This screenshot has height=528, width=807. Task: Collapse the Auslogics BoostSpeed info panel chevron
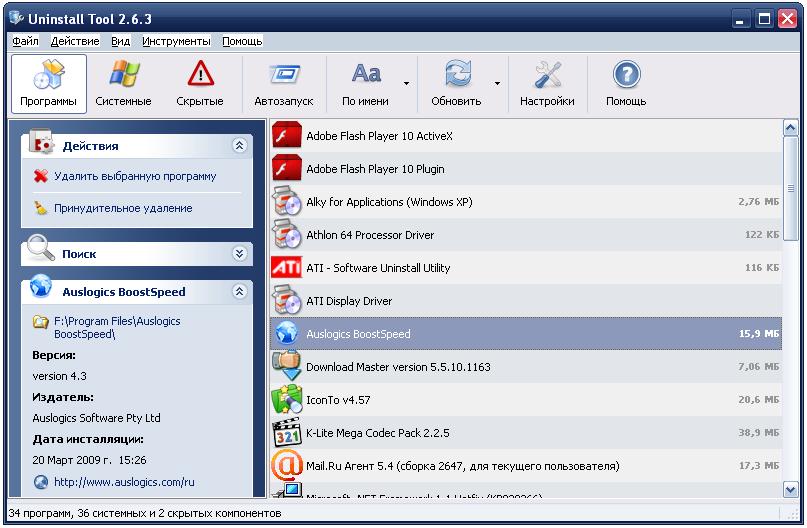(239, 292)
